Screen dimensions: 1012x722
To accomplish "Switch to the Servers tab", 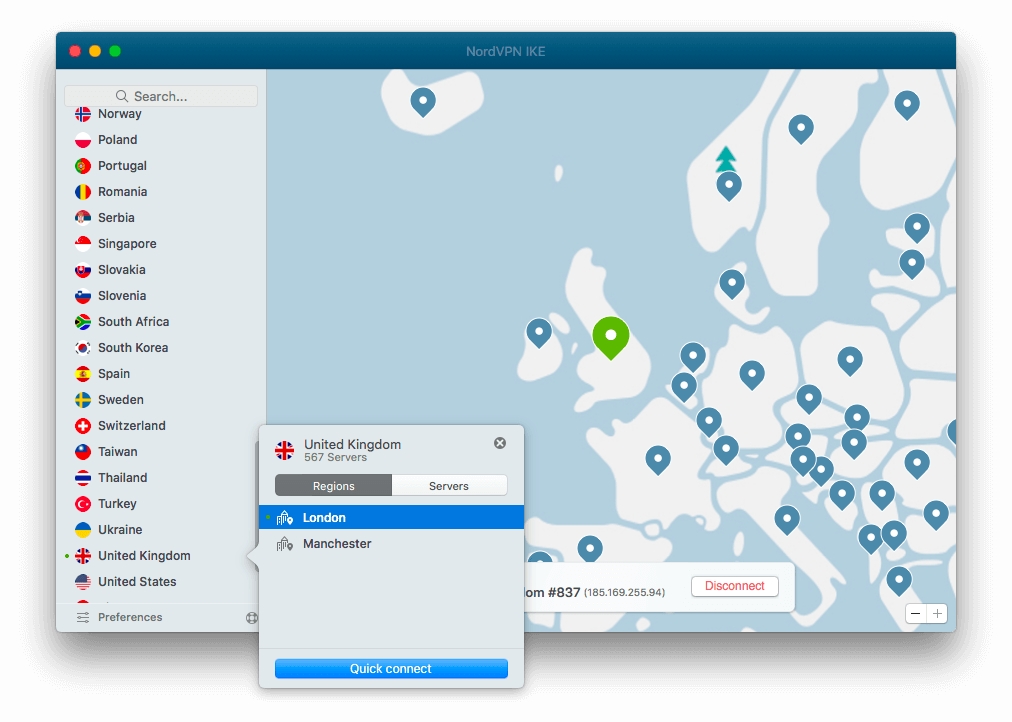I will 449,486.
